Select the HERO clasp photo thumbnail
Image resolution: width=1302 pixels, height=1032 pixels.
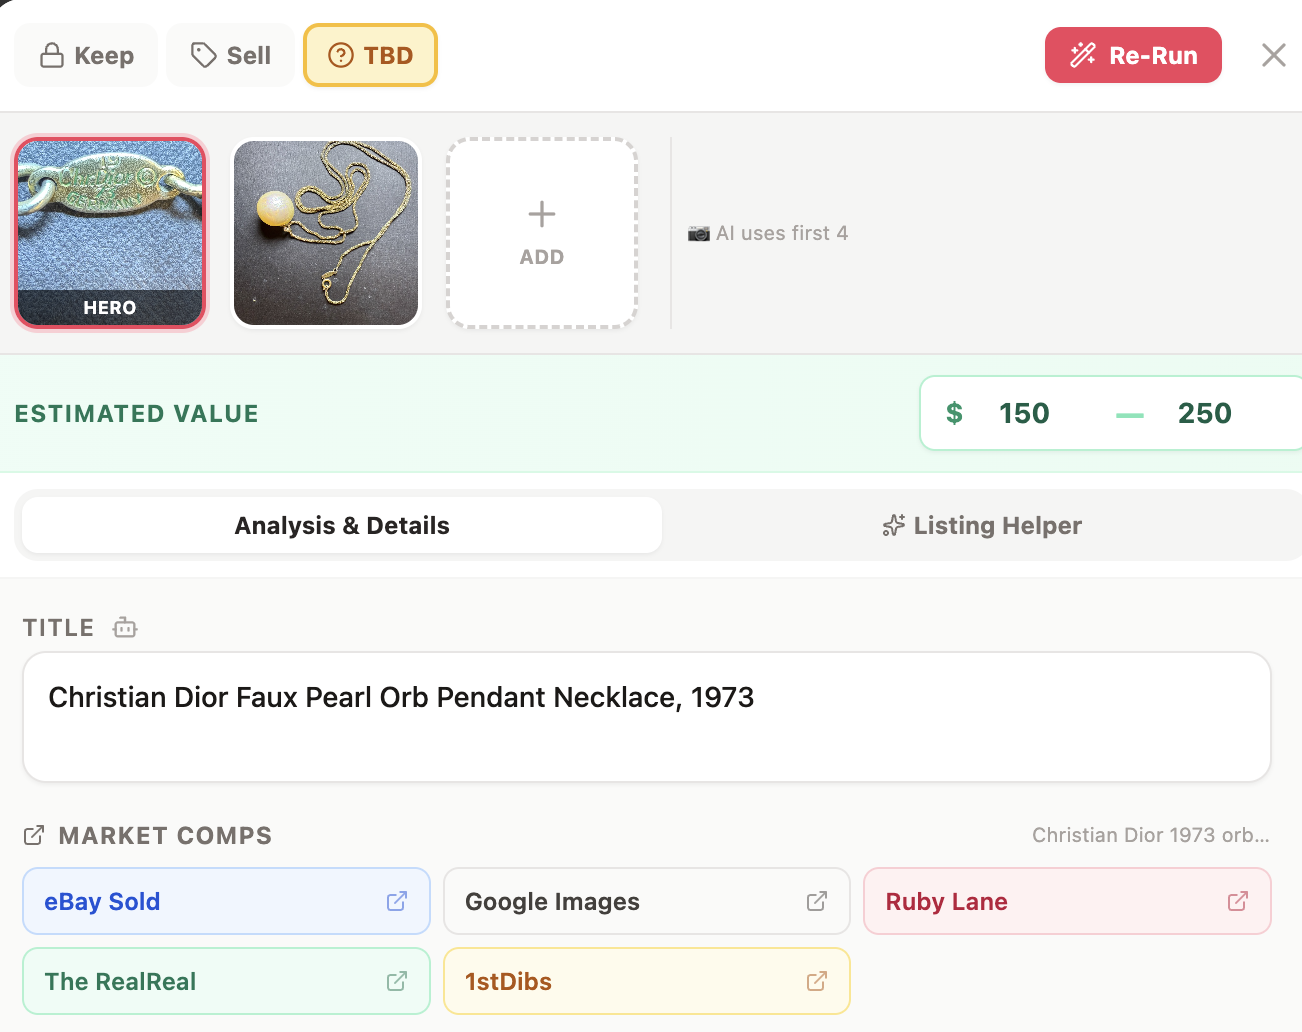tap(110, 232)
